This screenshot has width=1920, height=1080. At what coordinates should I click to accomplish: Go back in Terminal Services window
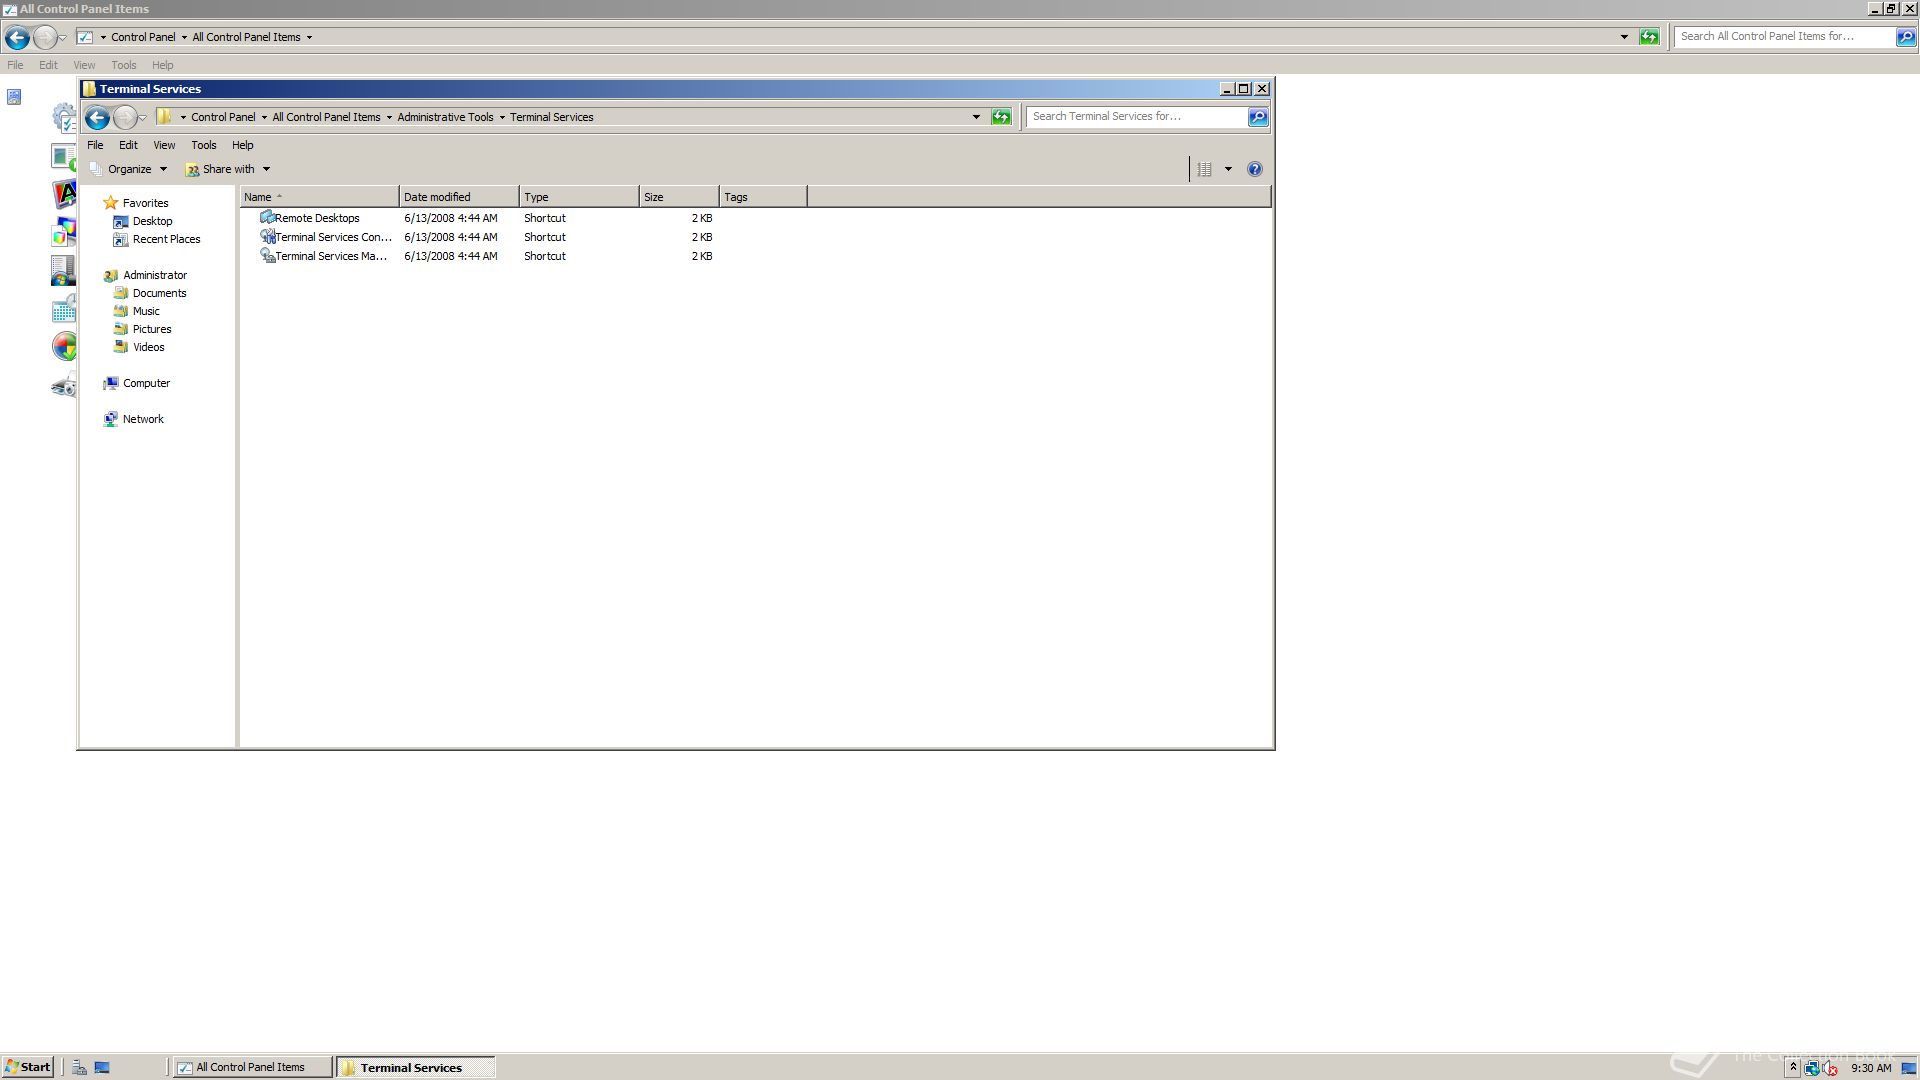97,118
